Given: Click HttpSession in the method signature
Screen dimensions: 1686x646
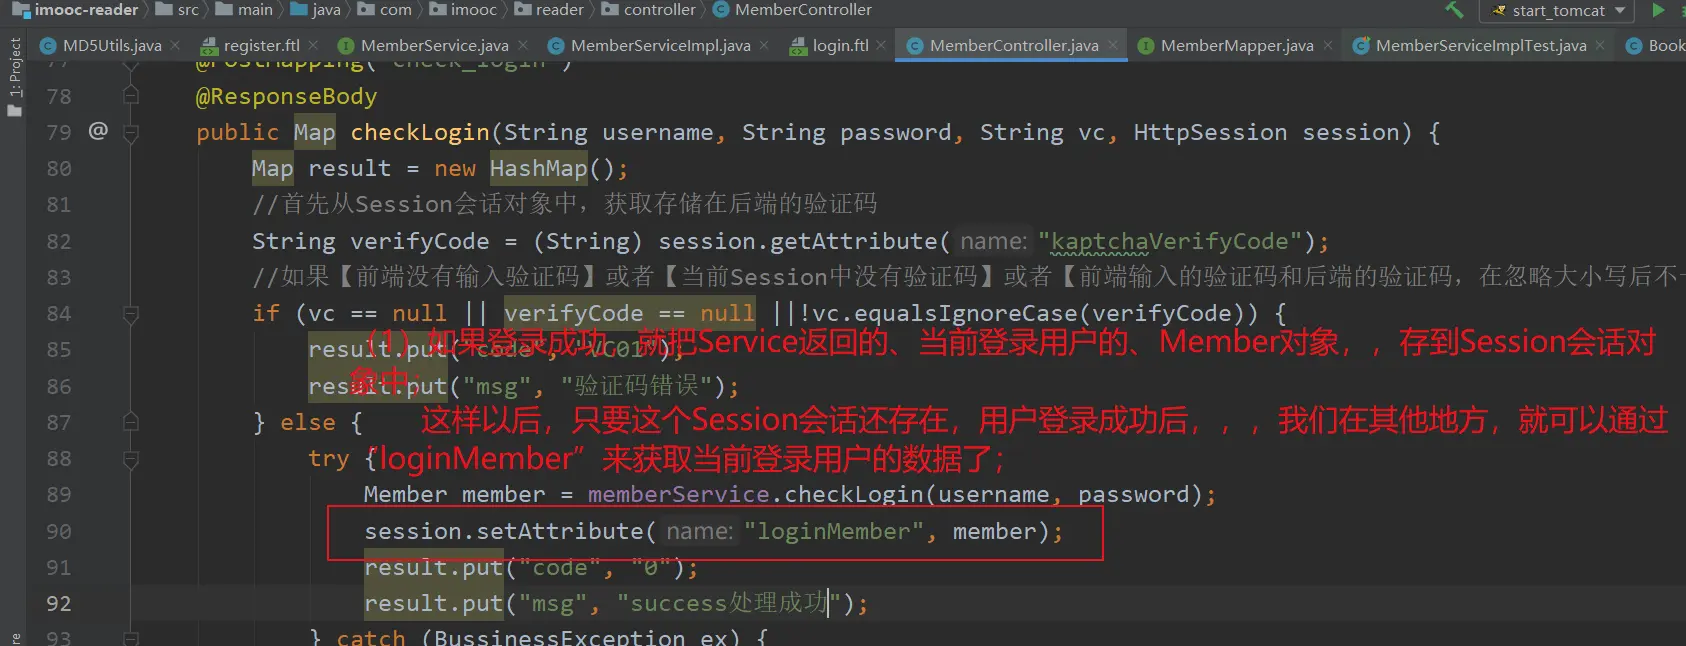Looking at the screenshot, I should pyautogui.click(x=1210, y=132).
